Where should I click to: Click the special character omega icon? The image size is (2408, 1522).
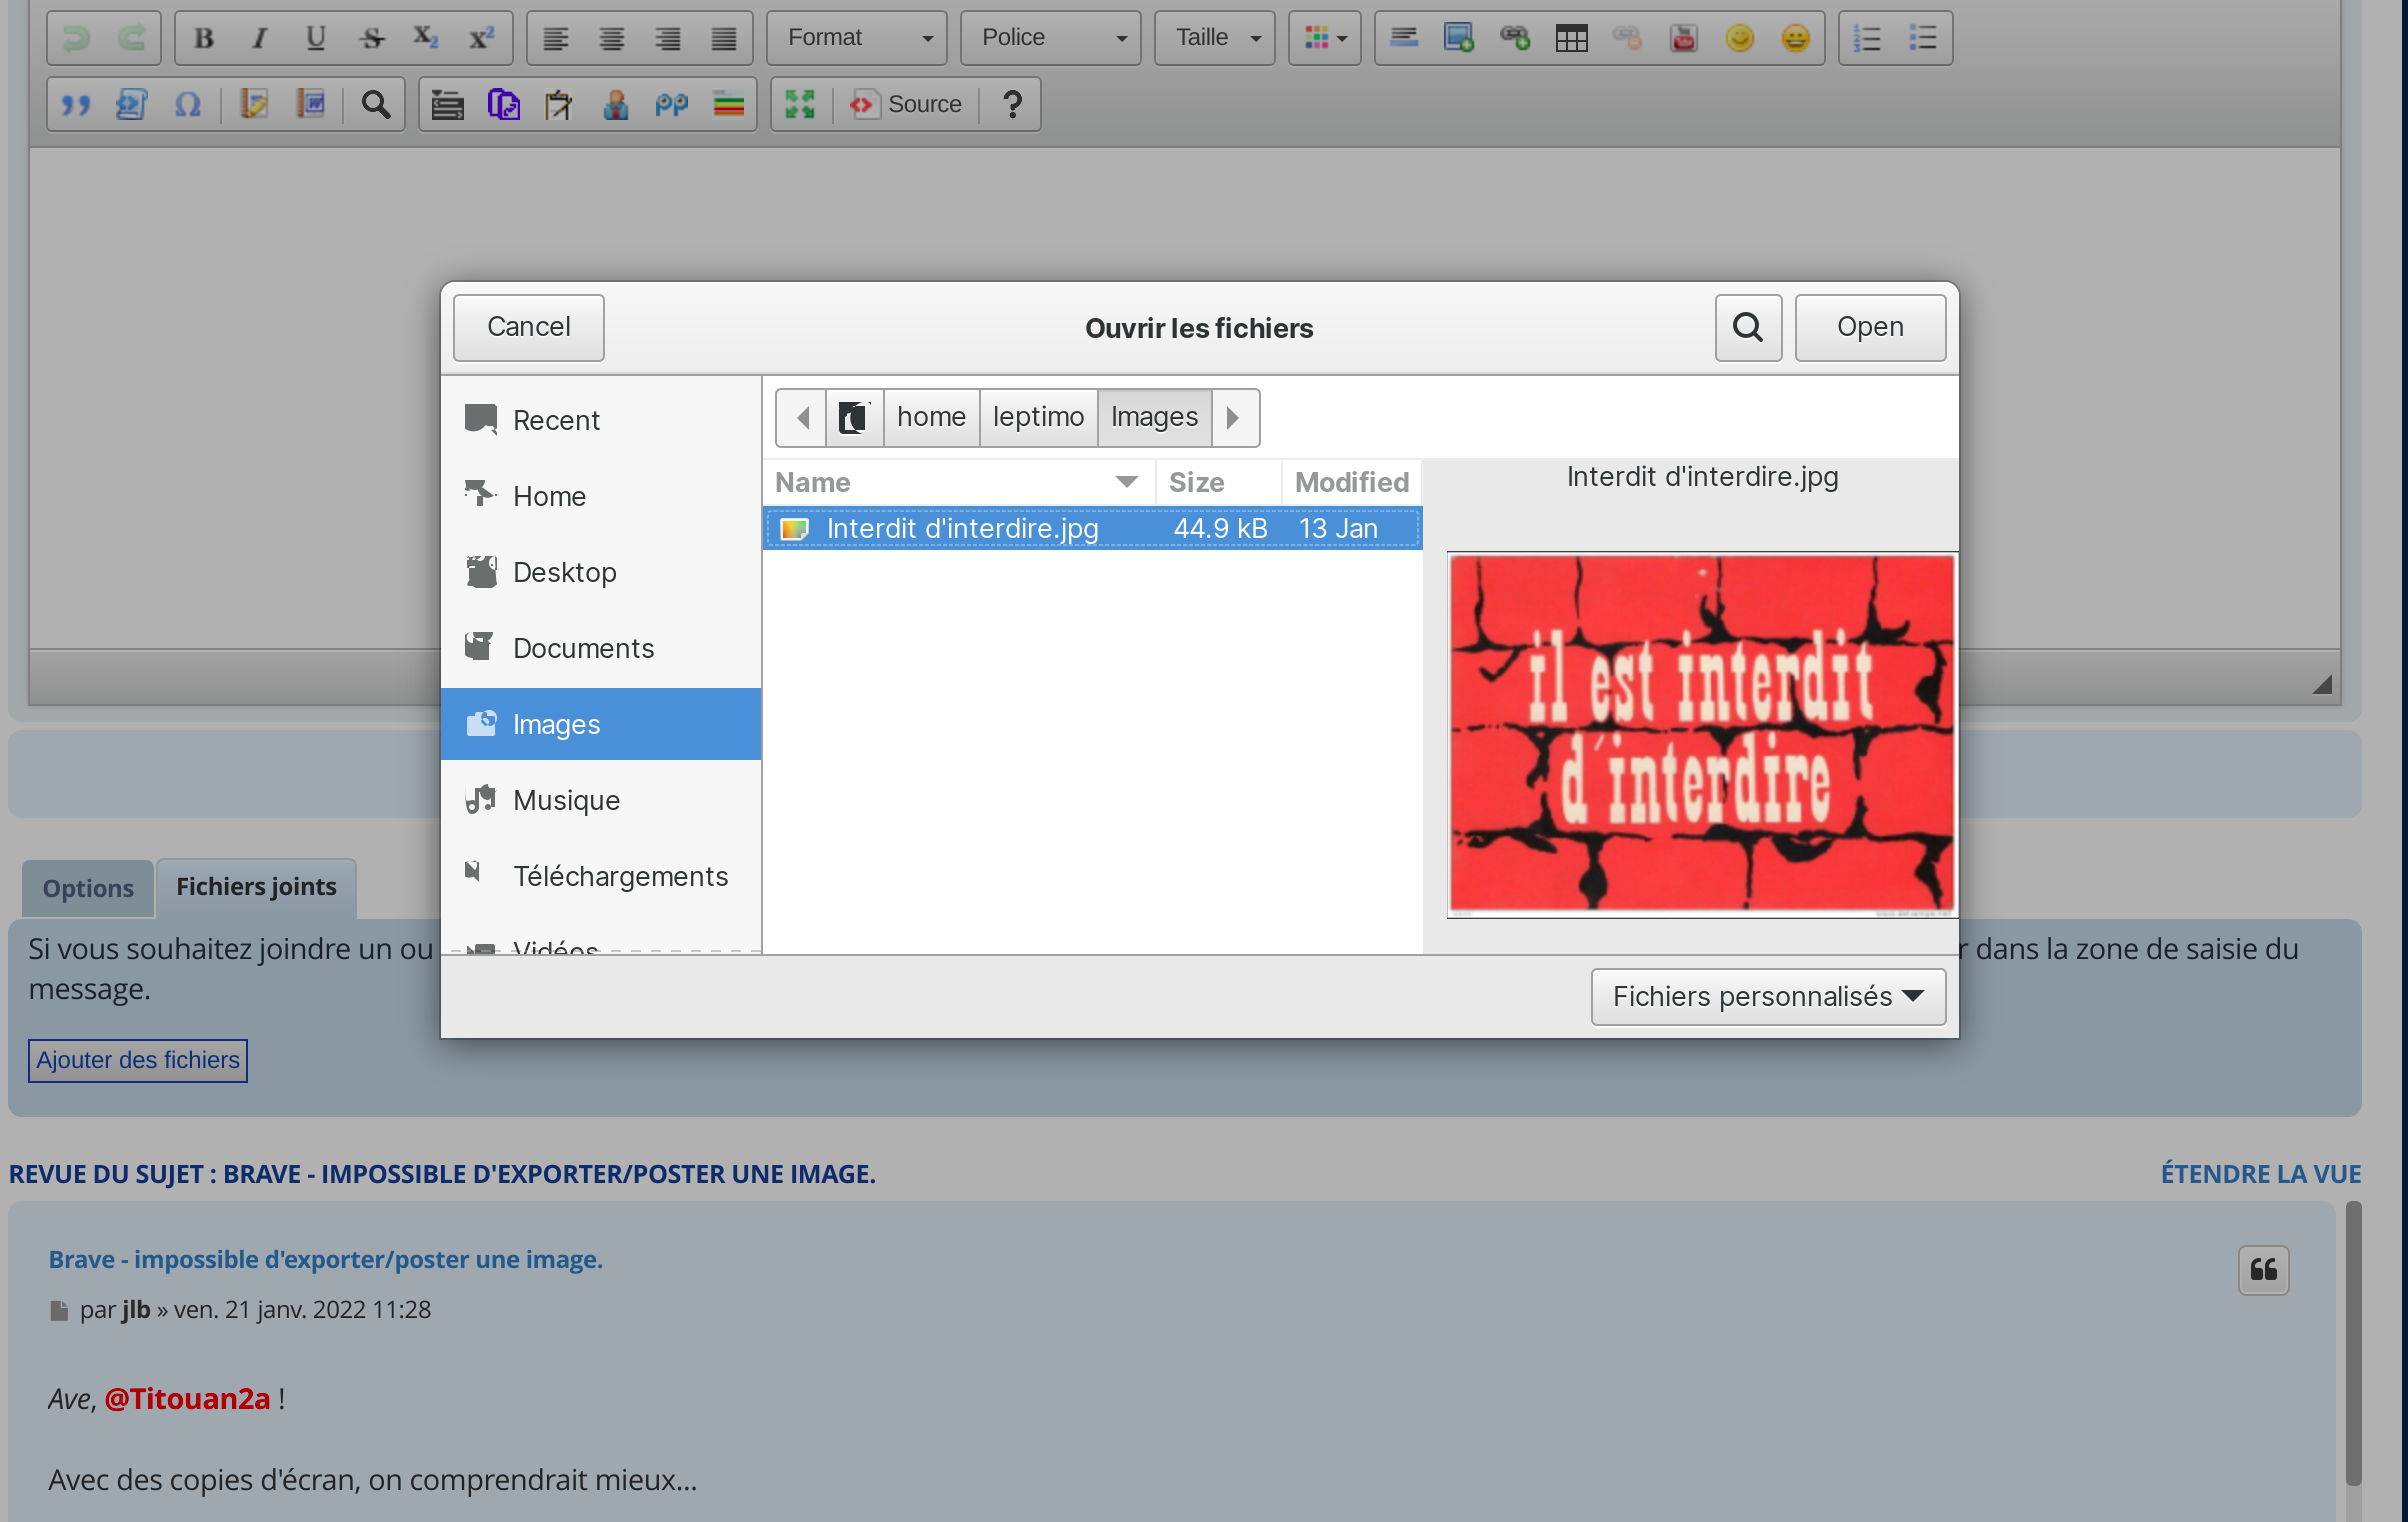click(x=187, y=104)
